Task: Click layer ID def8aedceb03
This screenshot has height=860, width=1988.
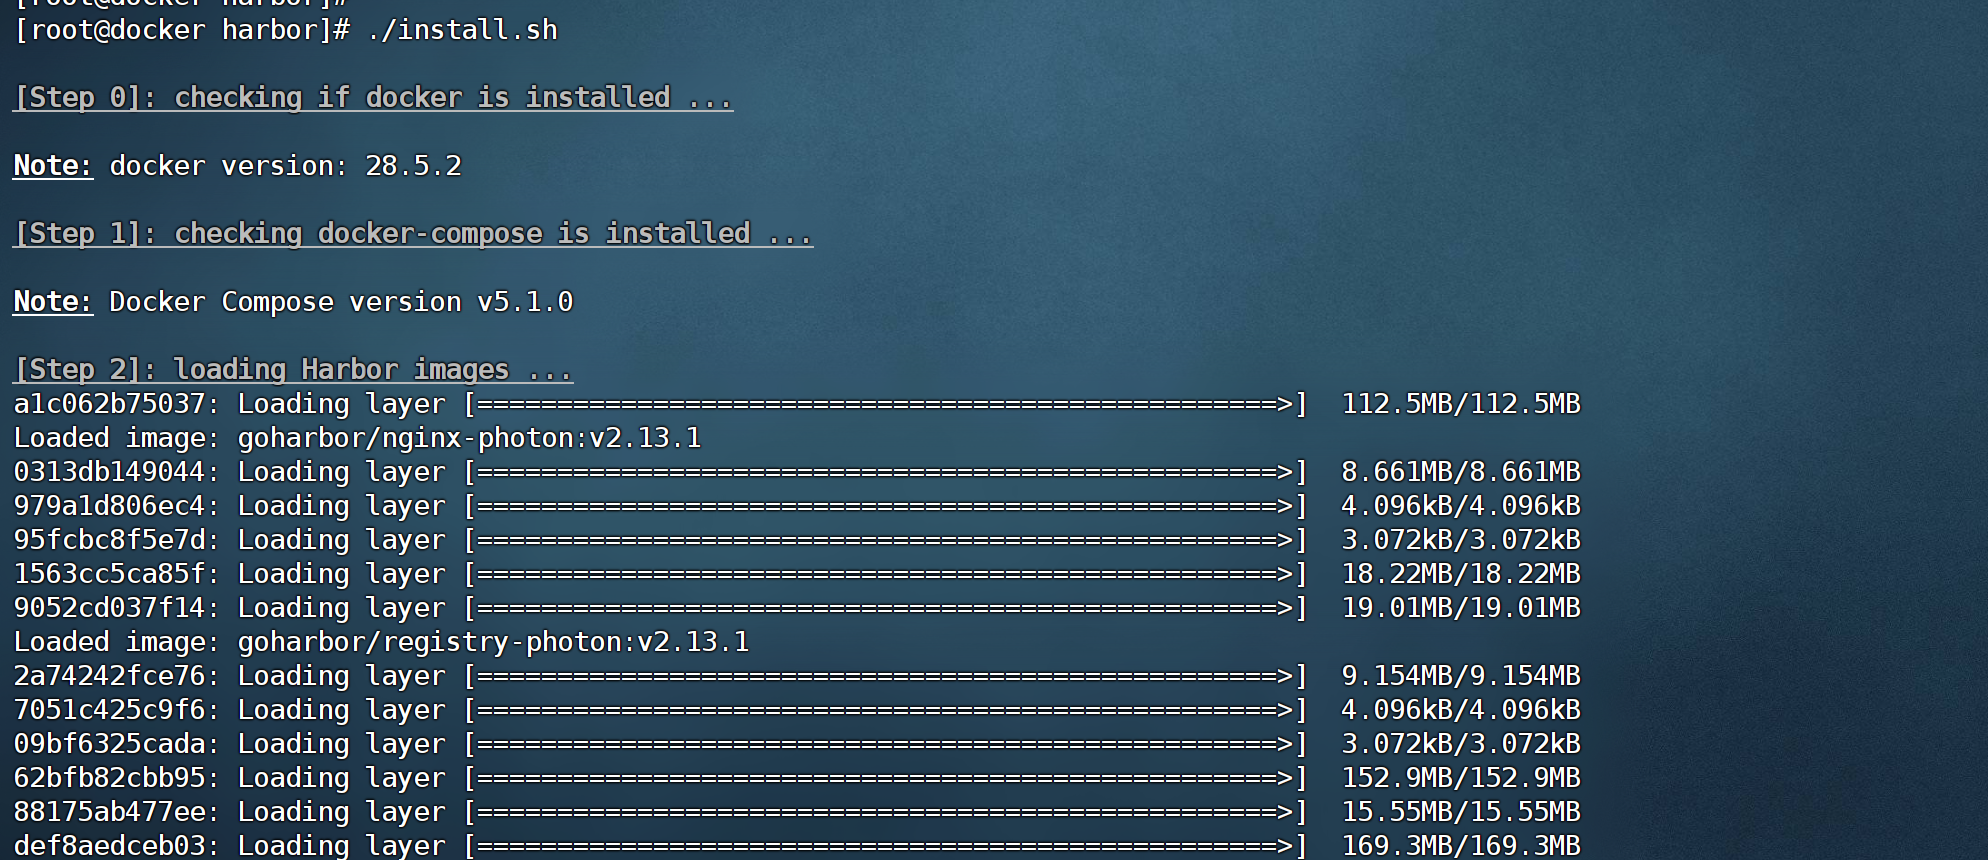Action: [109, 846]
